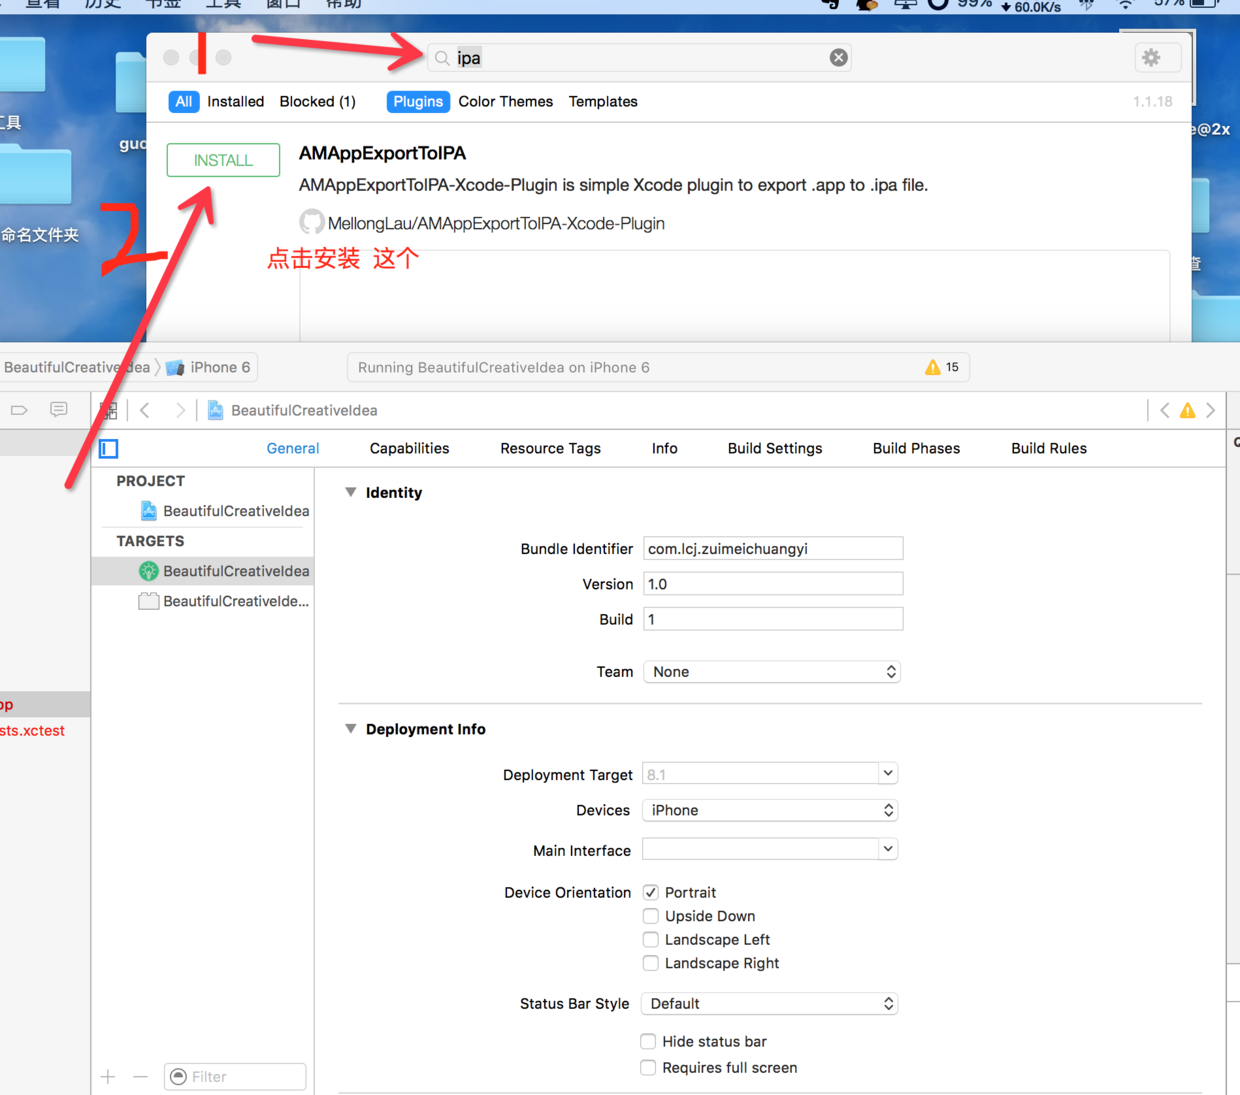Click the BeautifulCreativeIdea jump bar item

[304, 410]
